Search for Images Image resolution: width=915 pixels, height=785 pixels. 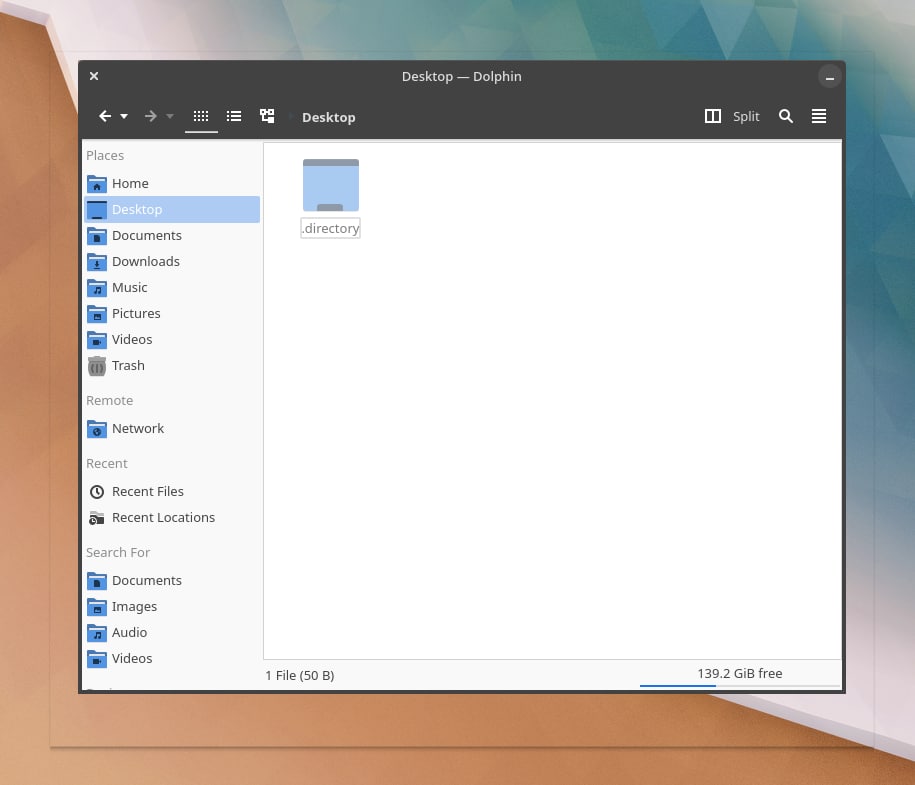[x=172, y=606]
